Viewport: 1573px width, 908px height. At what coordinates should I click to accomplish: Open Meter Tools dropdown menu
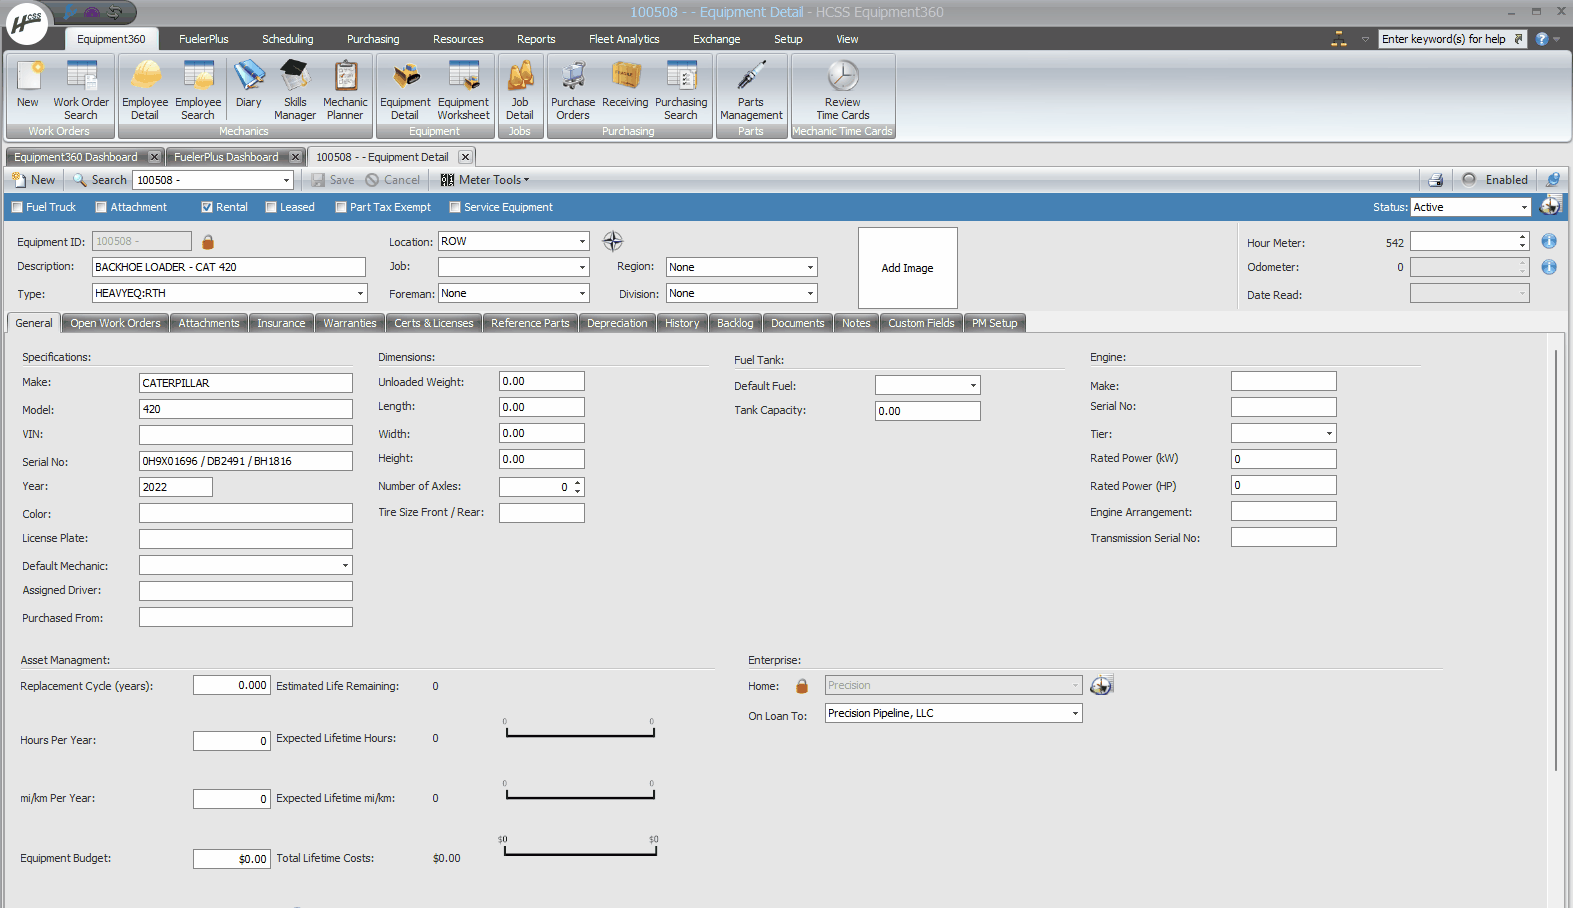tap(485, 180)
